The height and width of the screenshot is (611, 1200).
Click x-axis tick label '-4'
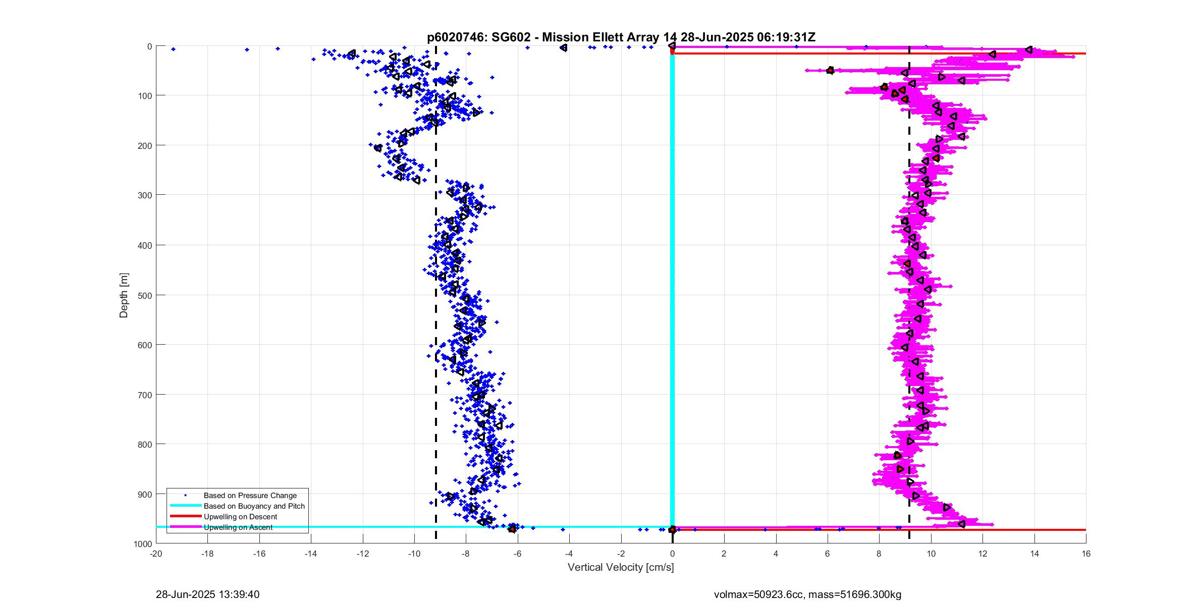point(569,553)
